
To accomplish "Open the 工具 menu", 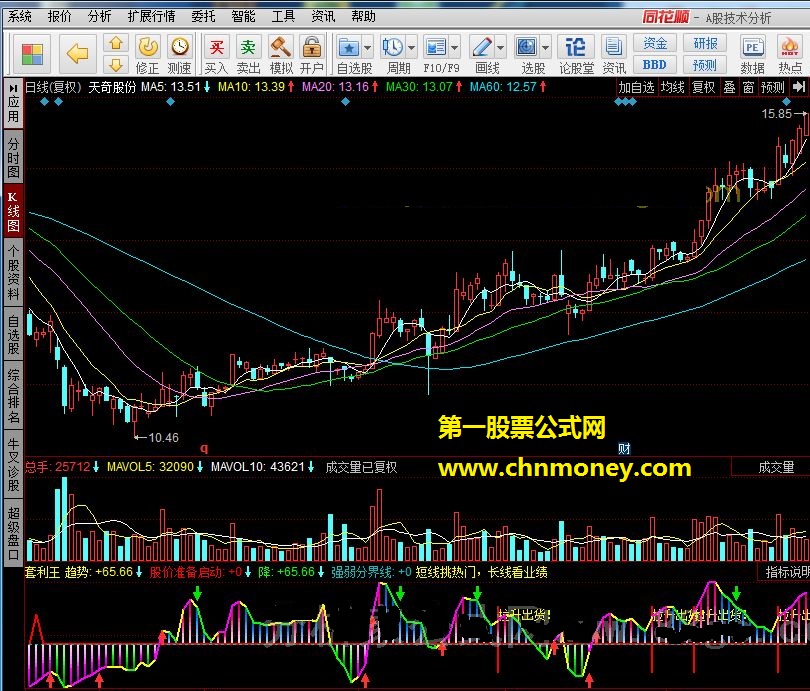I will point(283,17).
